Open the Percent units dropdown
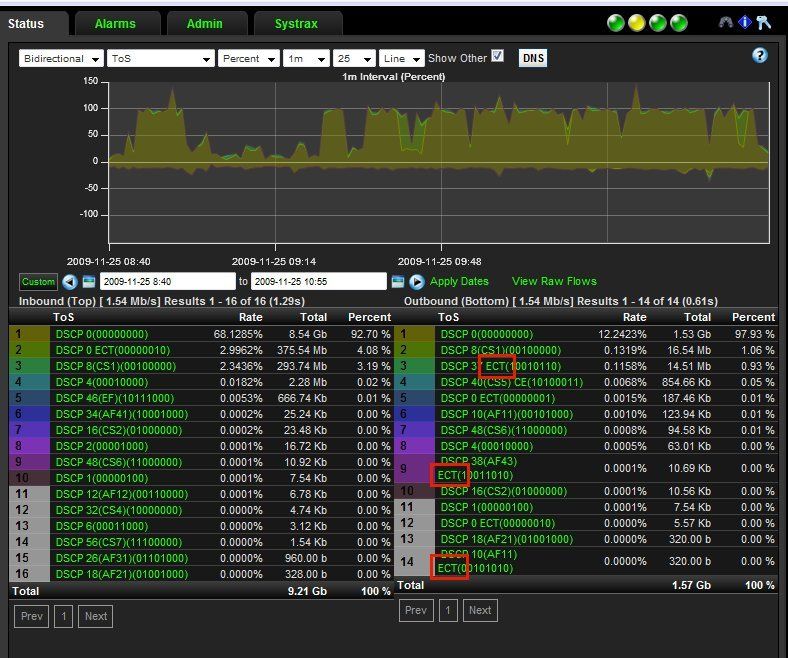The height and width of the screenshot is (658, 788). tap(249, 58)
